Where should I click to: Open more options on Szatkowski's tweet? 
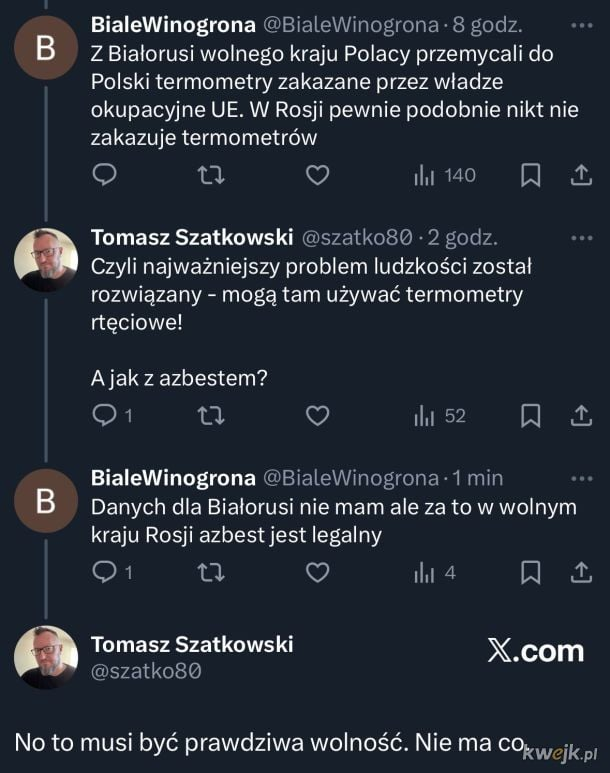(581, 238)
